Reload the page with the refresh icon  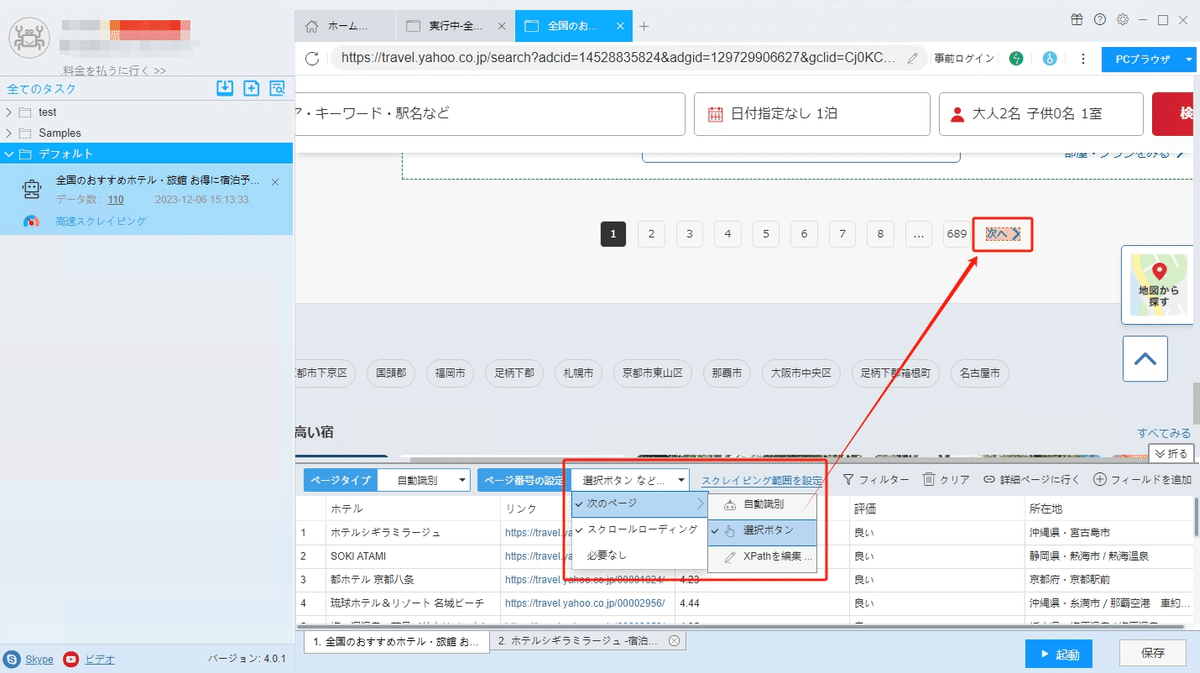point(312,58)
